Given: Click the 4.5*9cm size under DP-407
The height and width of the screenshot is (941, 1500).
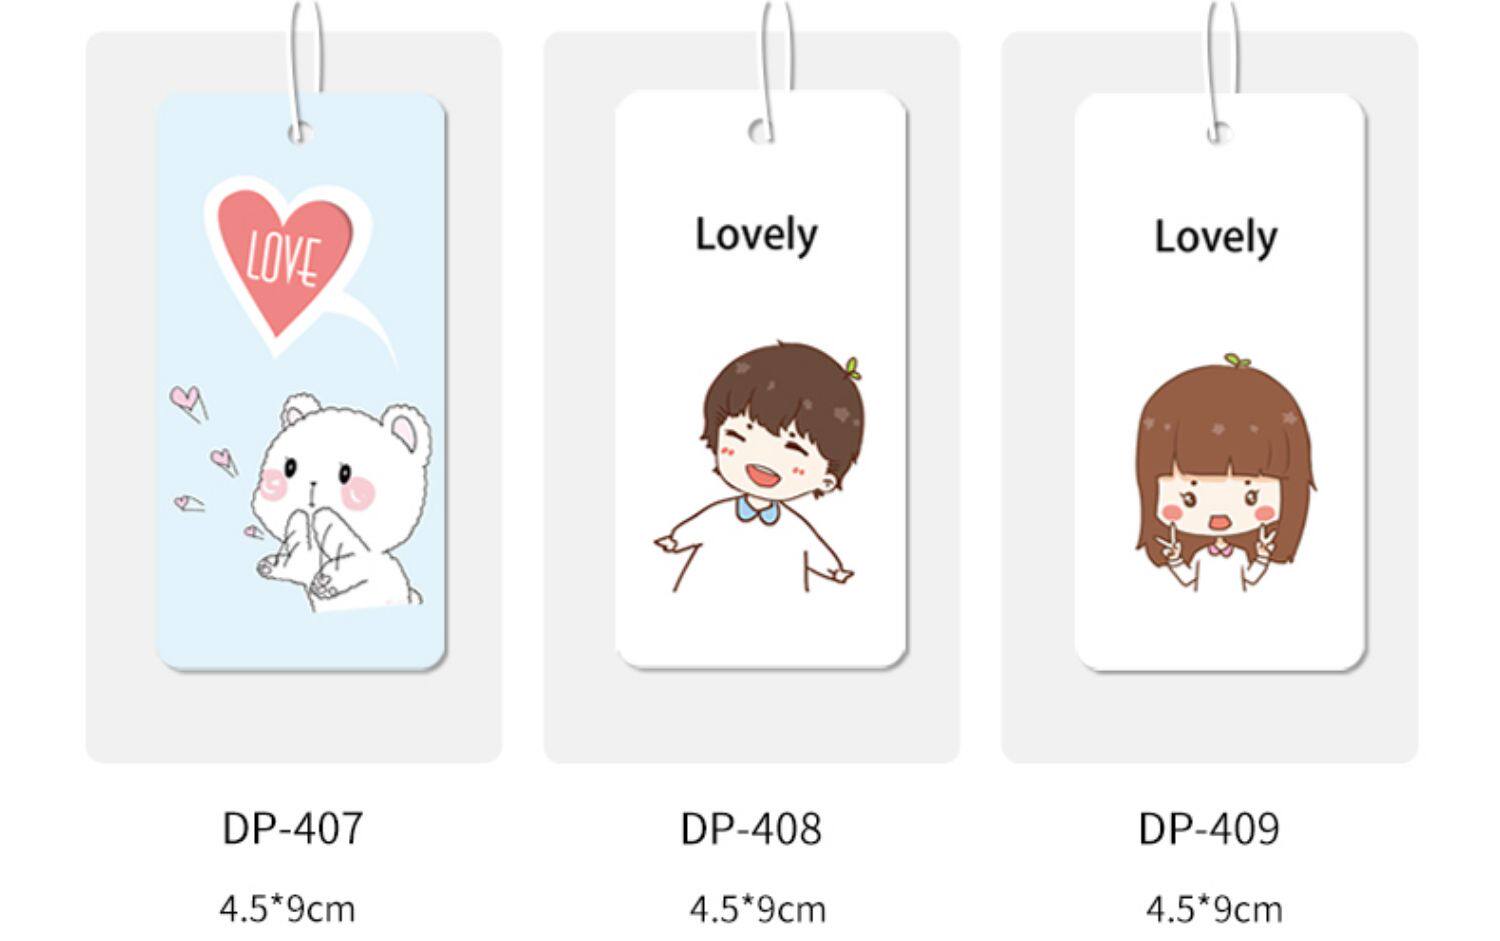Looking at the screenshot, I should pos(287,909).
